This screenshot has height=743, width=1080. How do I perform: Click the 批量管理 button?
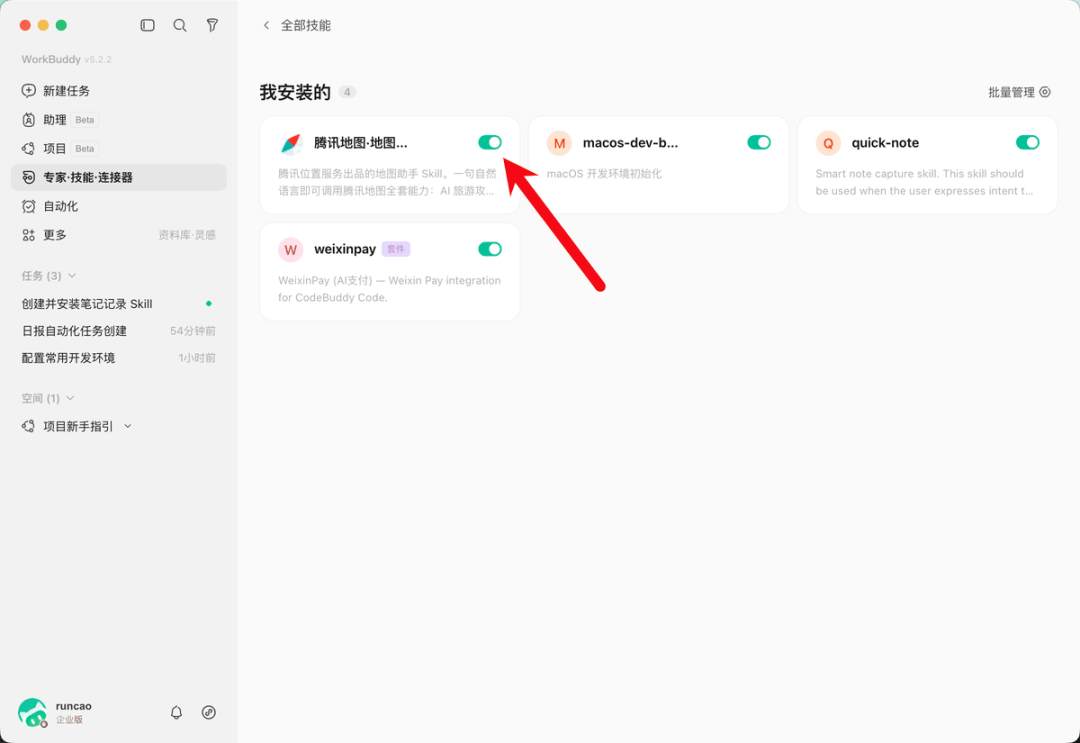click(x=1019, y=92)
